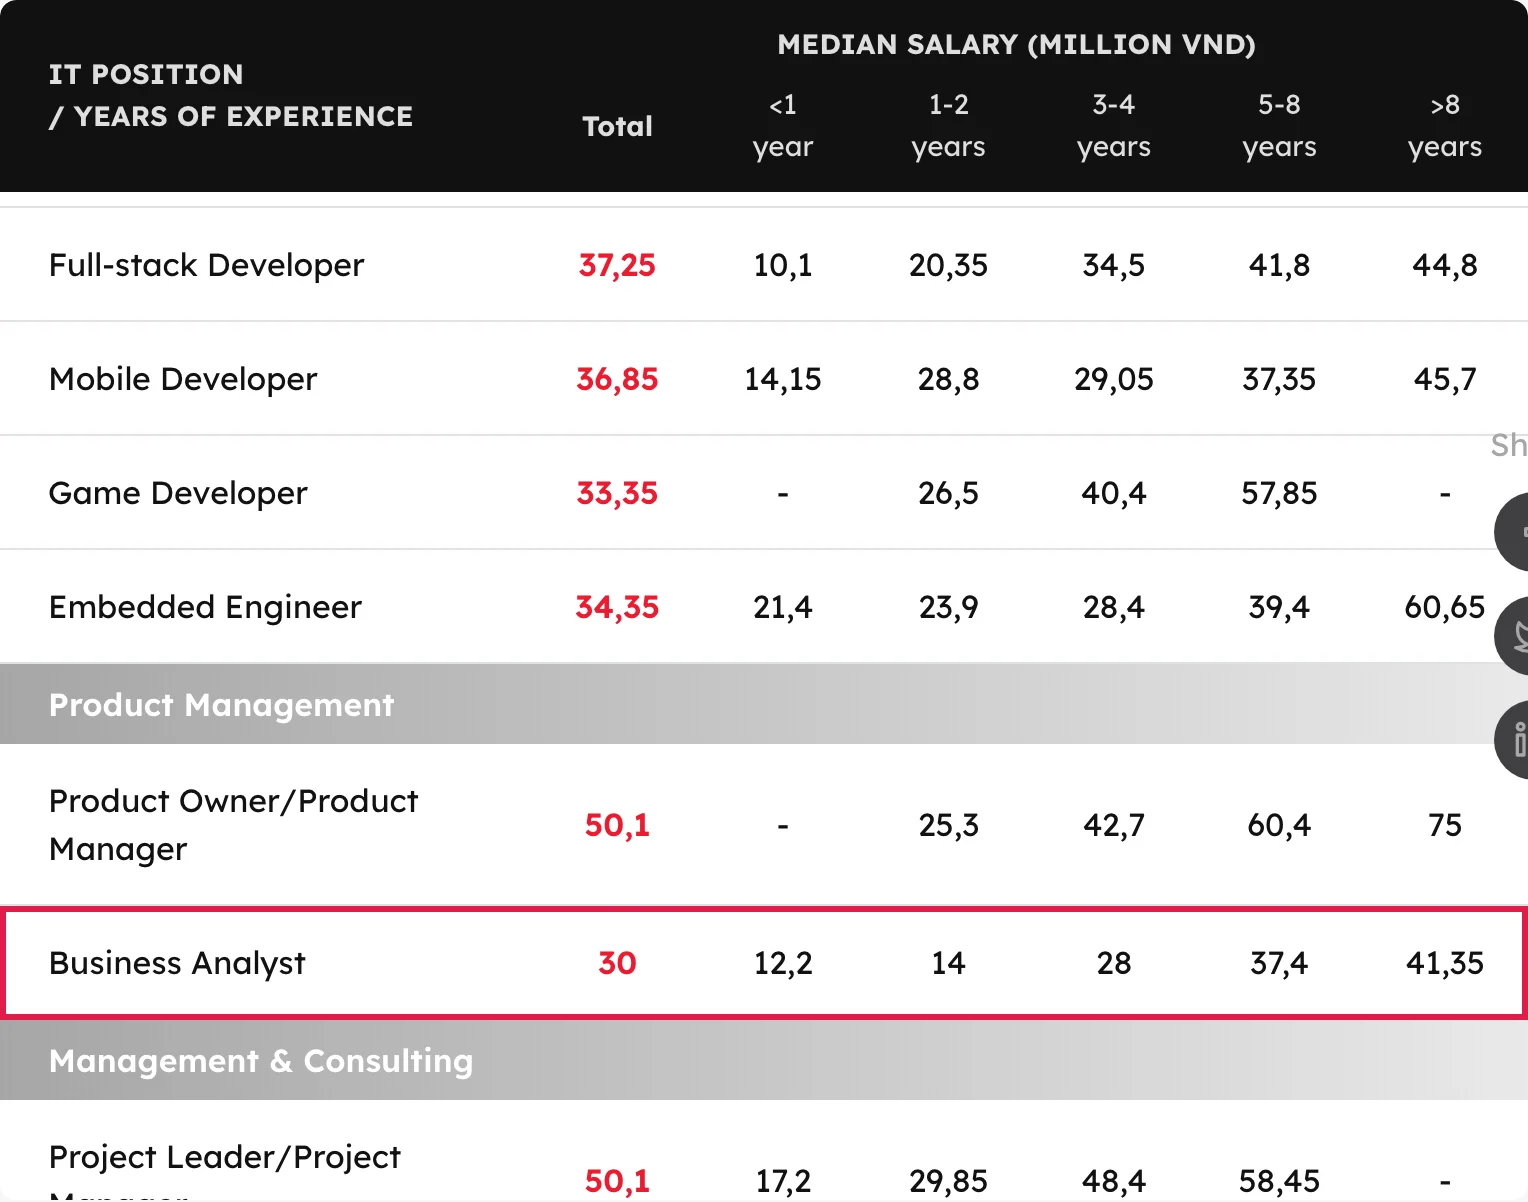Select the 'Business Analyst' row label
The height and width of the screenshot is (1202, 1528).
(x=177, y=963)
